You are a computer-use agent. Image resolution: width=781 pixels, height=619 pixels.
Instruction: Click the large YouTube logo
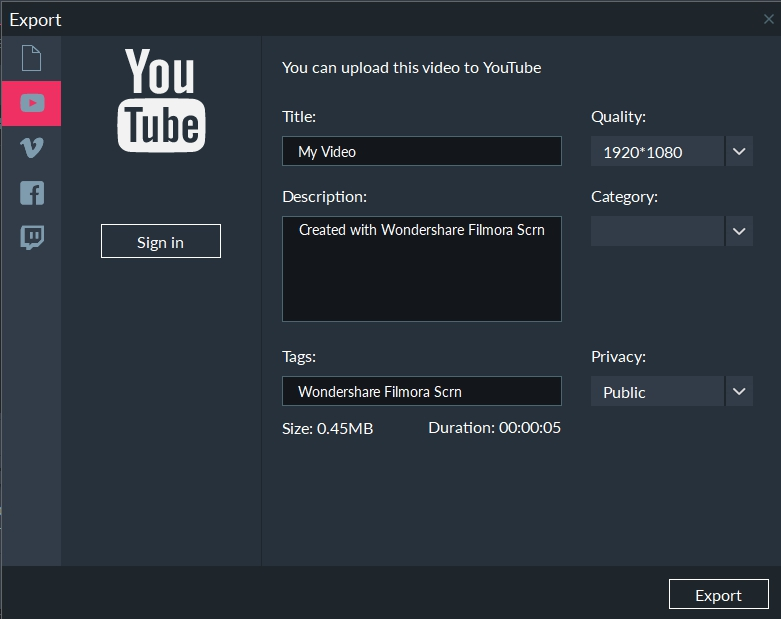(161, 100)
